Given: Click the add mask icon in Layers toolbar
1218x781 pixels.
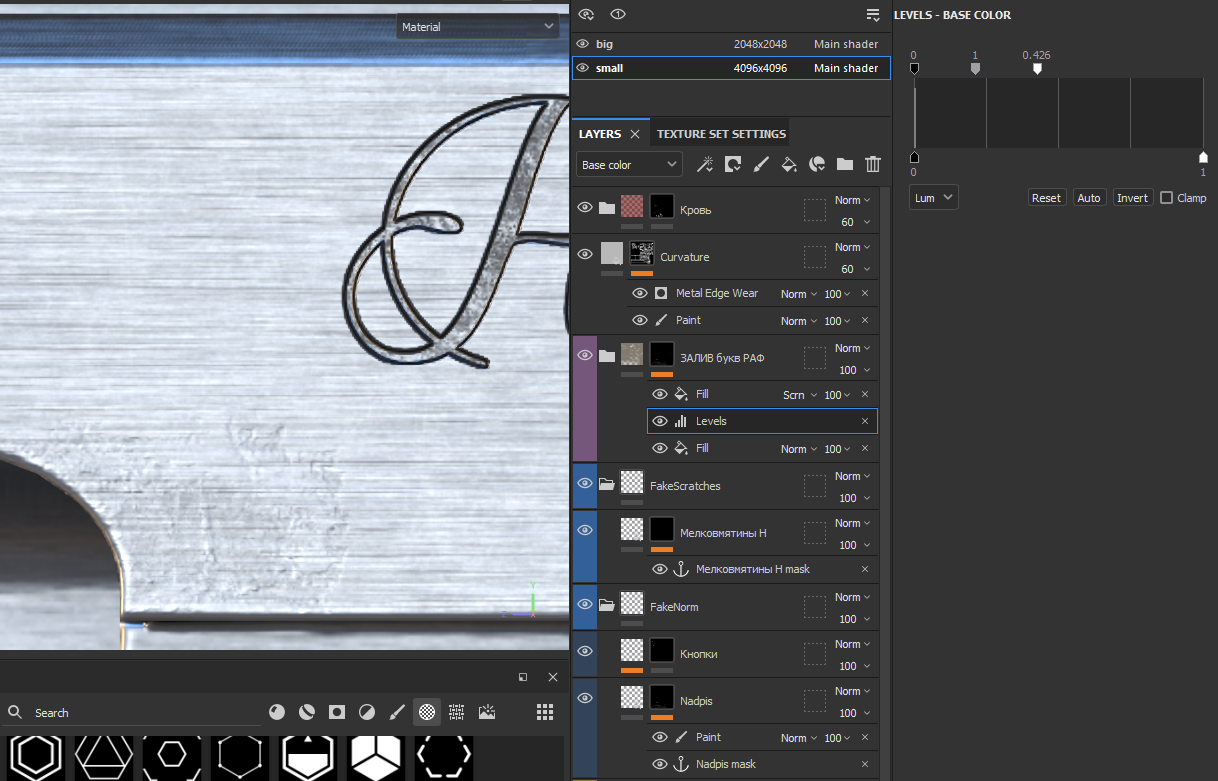Looking at the screenshot, I should tap(733, 164).
